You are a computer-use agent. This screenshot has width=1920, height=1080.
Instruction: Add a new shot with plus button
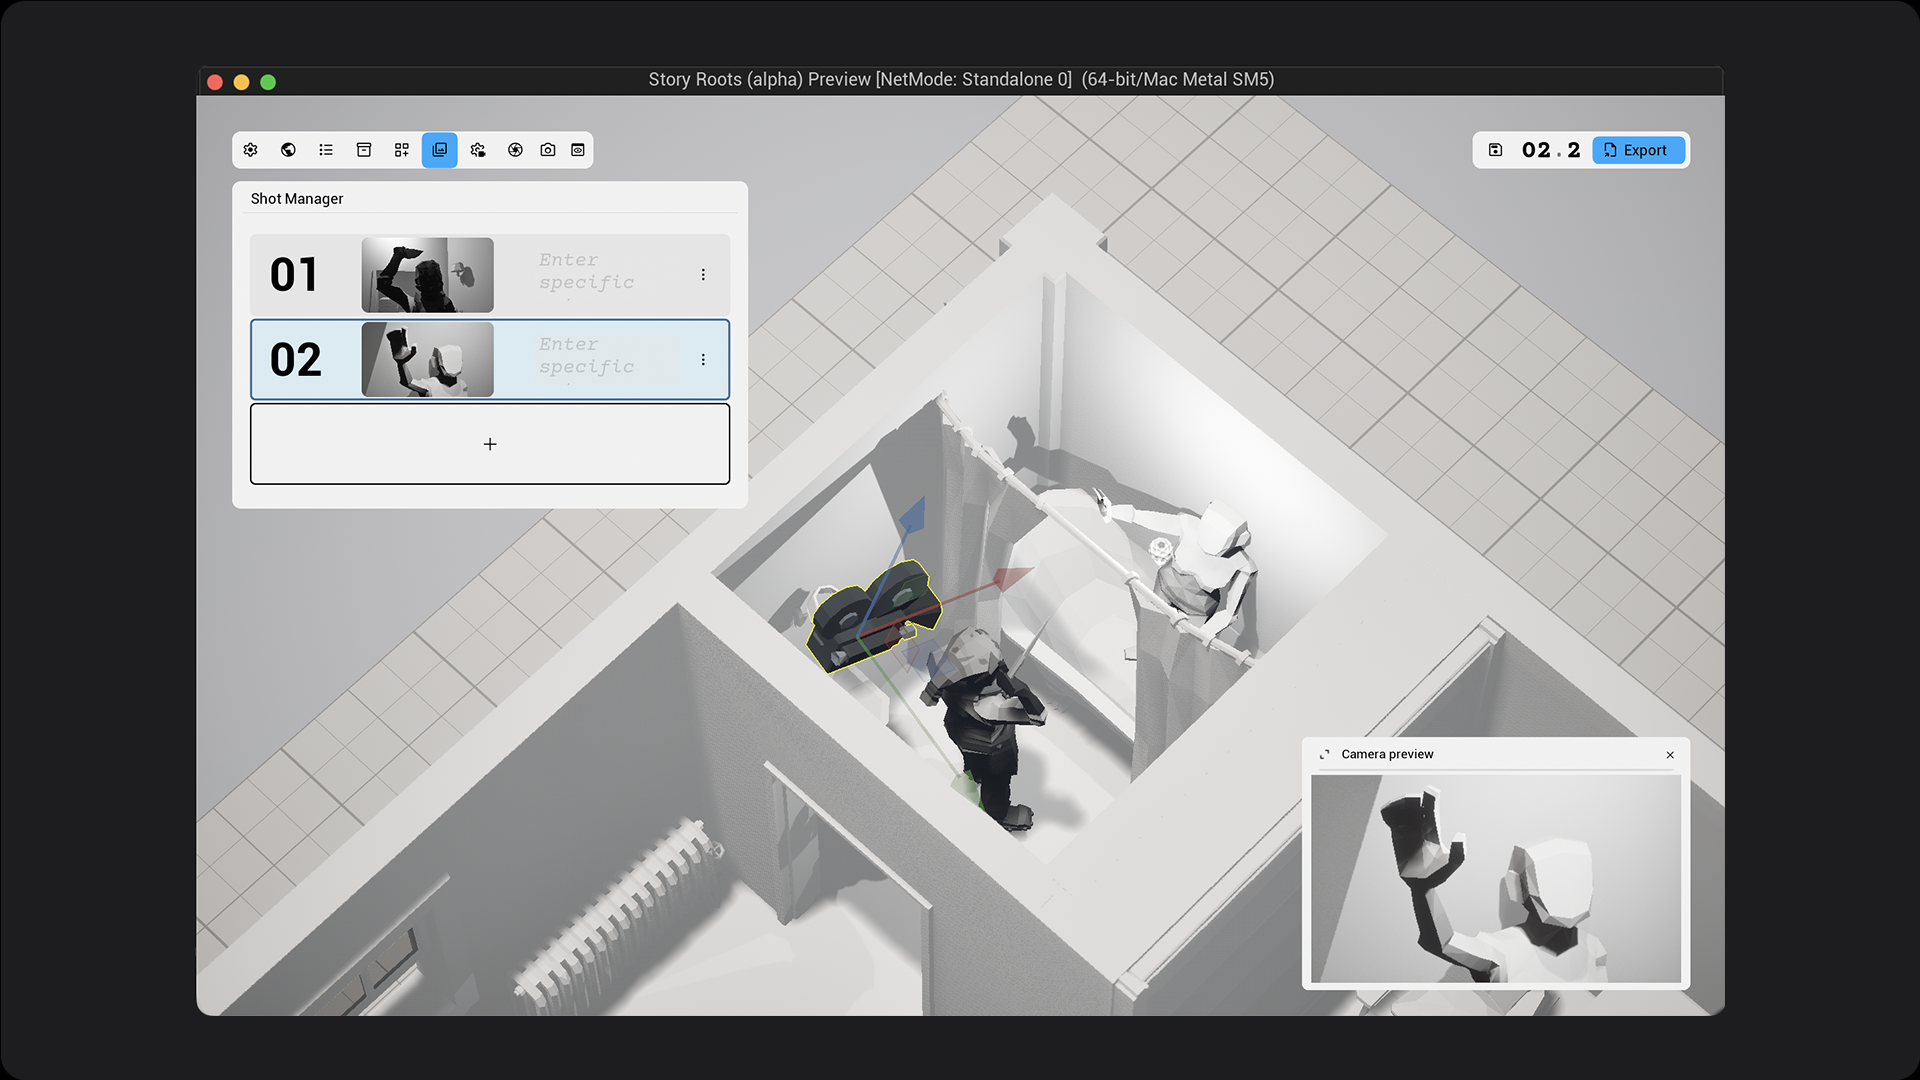pos(490,444)
